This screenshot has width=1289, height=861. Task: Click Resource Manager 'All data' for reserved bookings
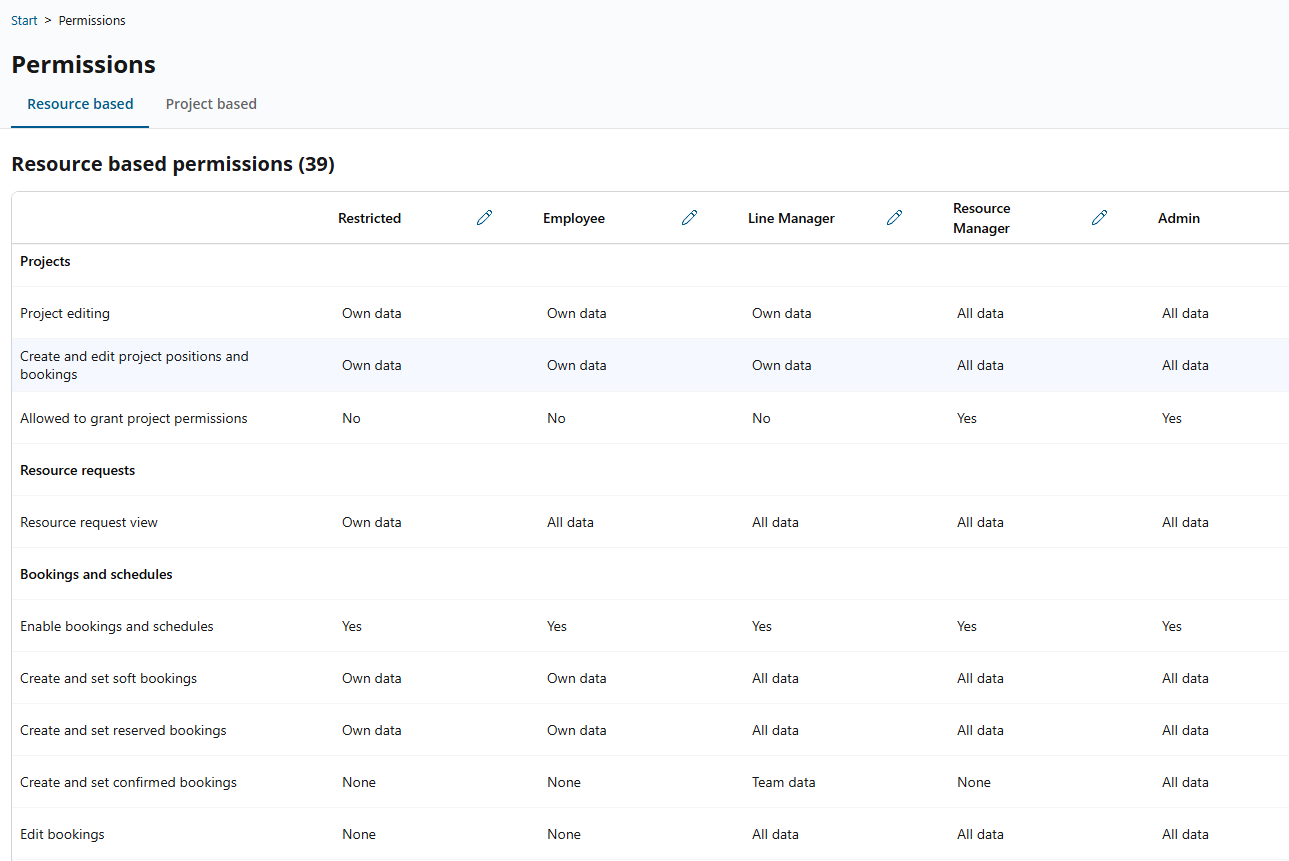tap(980, 730)
